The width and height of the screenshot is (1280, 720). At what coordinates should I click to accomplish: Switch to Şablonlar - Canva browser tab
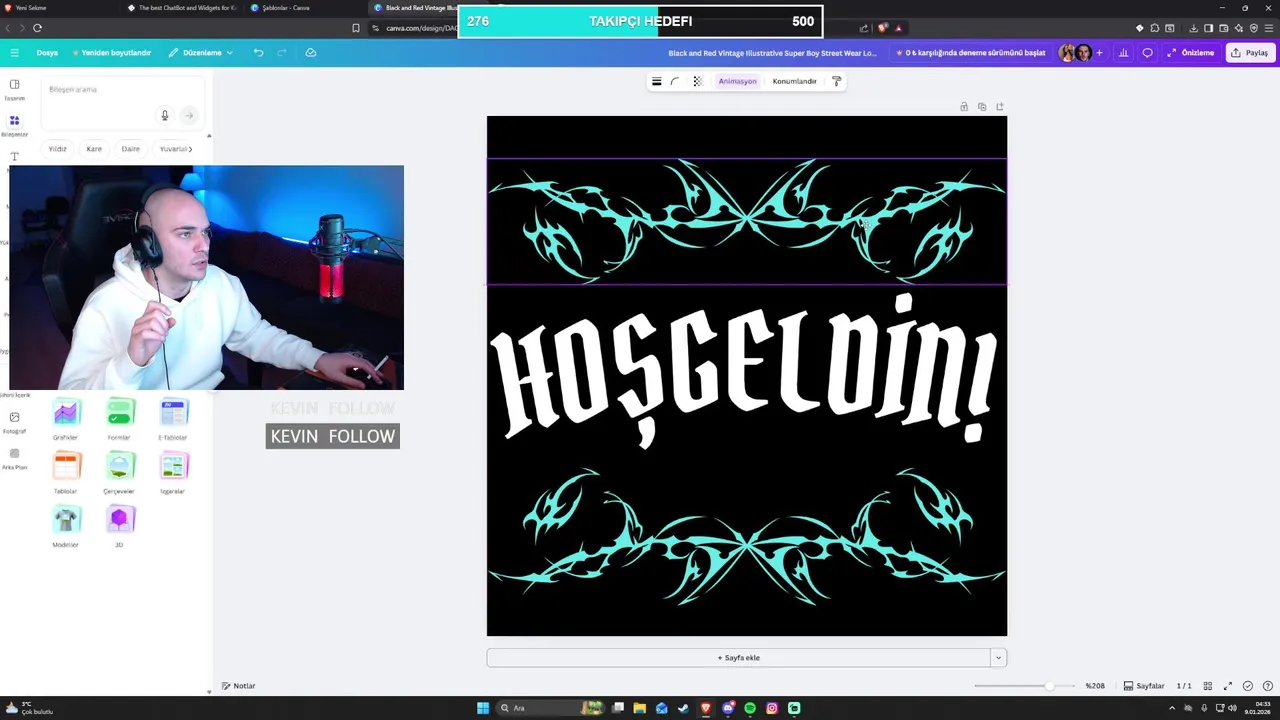286,8
